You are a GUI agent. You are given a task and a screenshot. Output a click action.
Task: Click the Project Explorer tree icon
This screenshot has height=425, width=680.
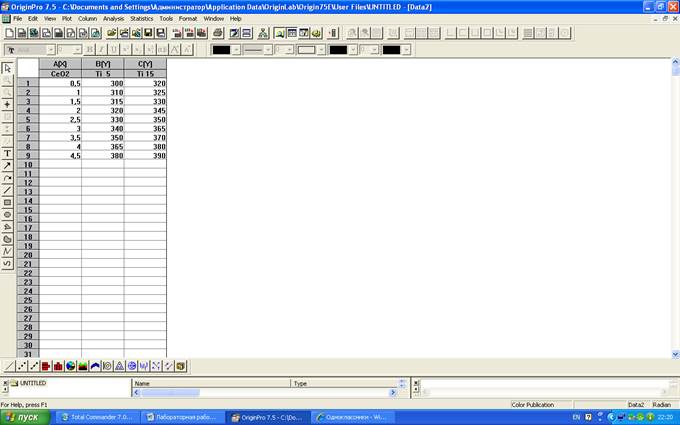point(263,33)
